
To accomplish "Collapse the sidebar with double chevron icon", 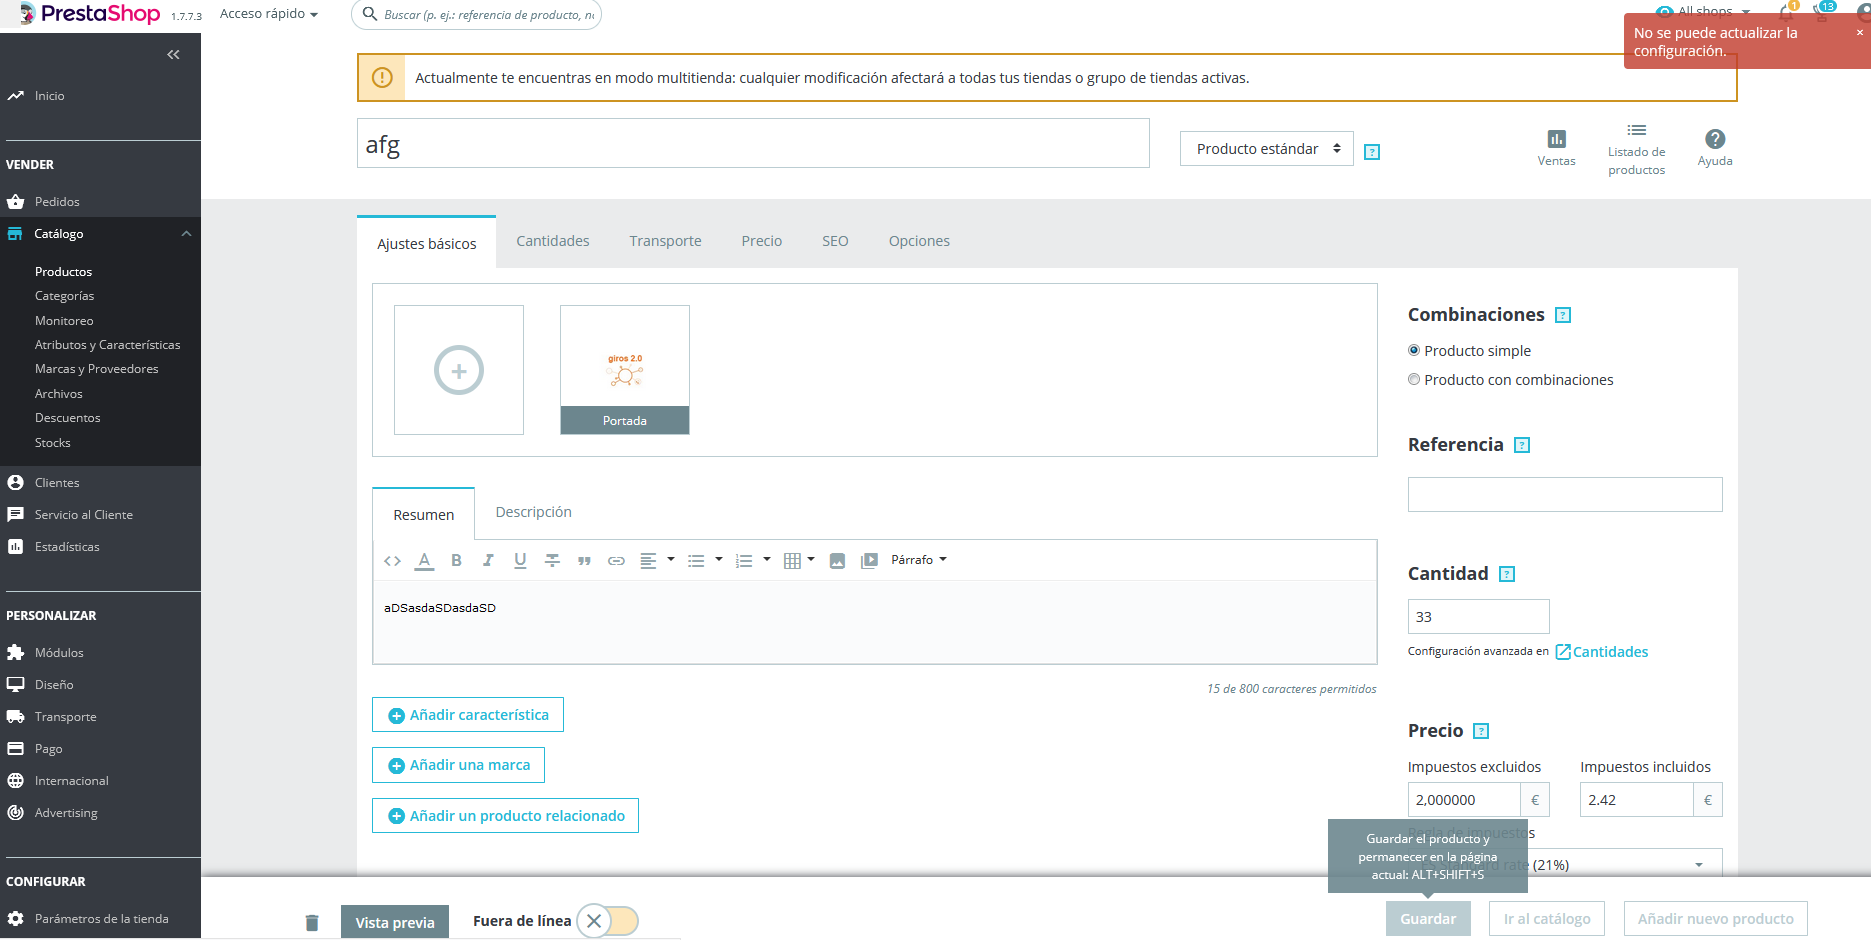I will coord(173,54).
